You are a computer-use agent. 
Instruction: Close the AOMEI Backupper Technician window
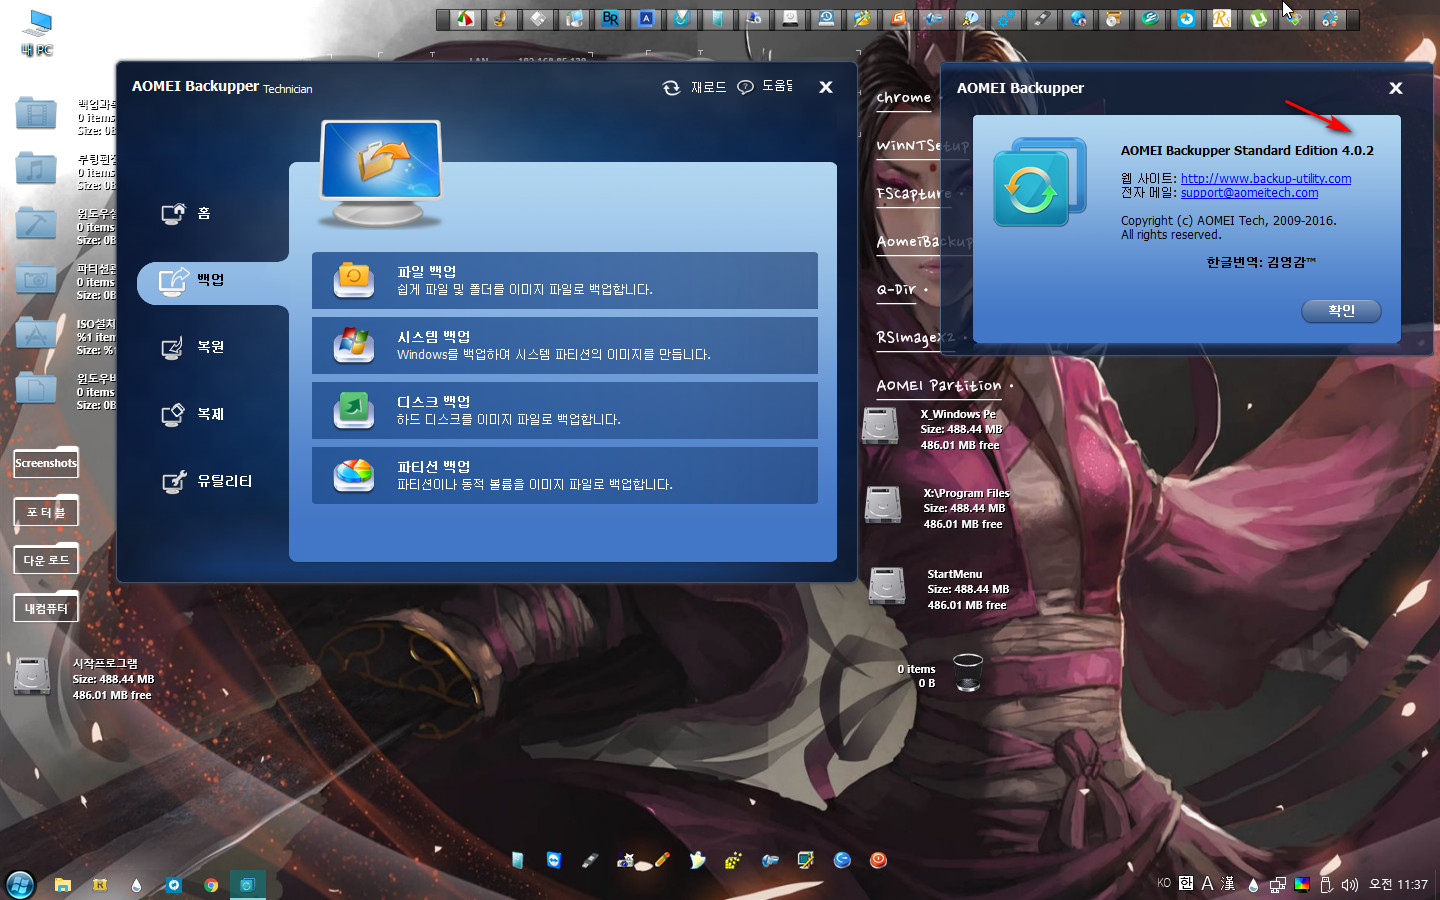(x=826, y=87)
